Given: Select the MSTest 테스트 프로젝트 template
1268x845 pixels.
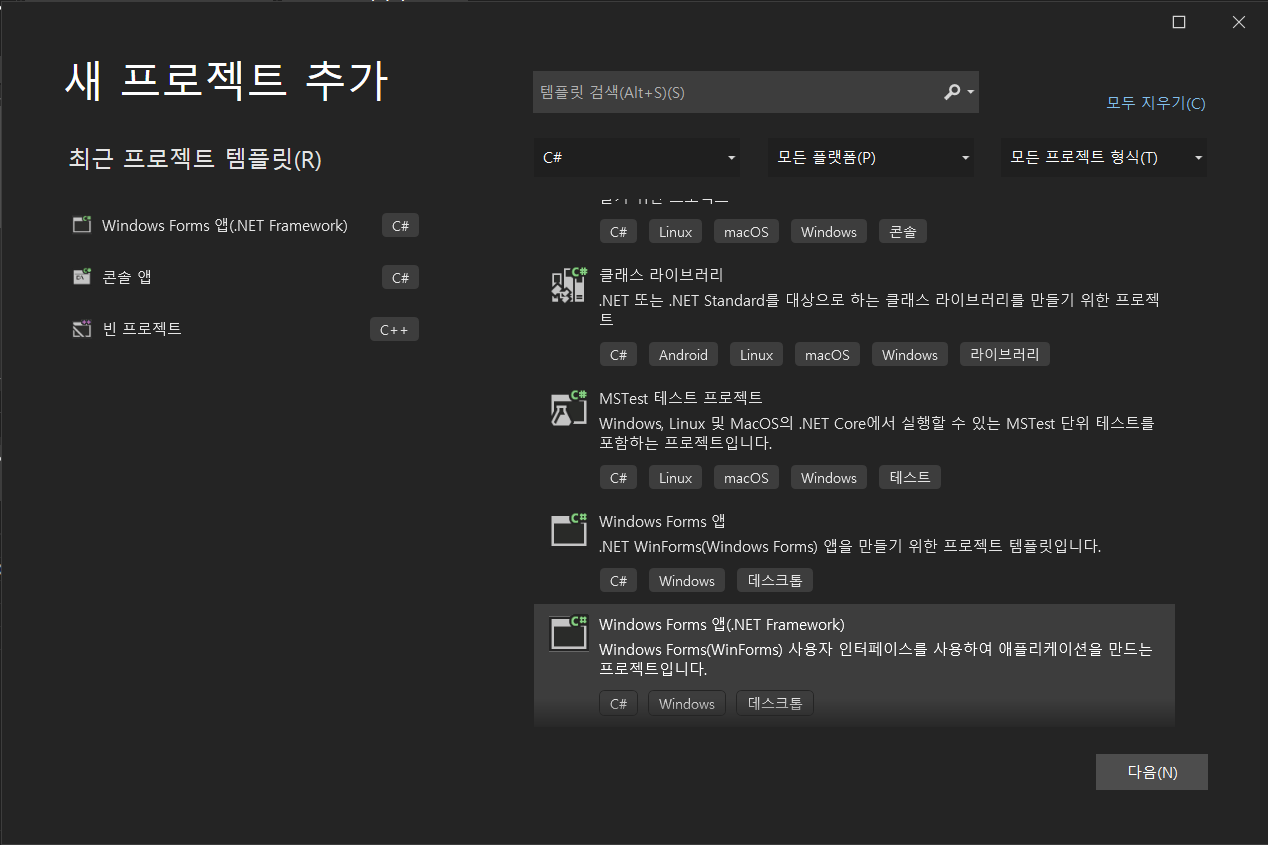Looking at the screenshot, I should 681,397.
